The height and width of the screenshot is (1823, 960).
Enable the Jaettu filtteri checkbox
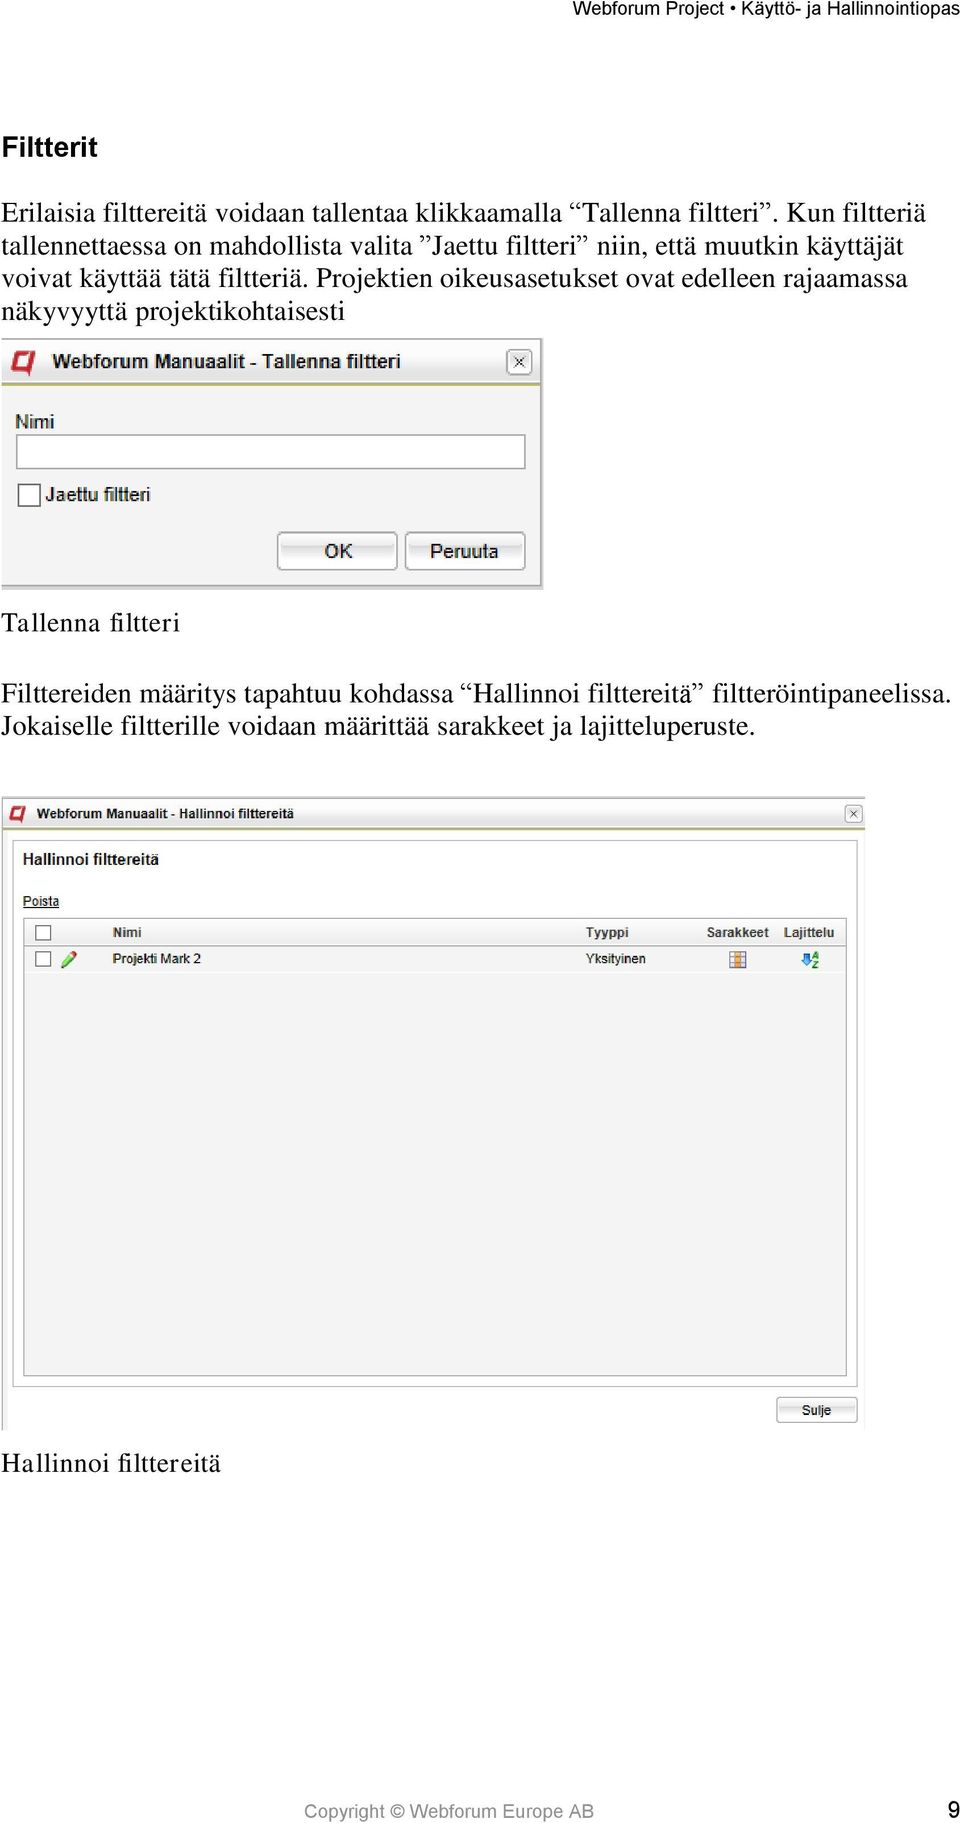pos(29,495)
